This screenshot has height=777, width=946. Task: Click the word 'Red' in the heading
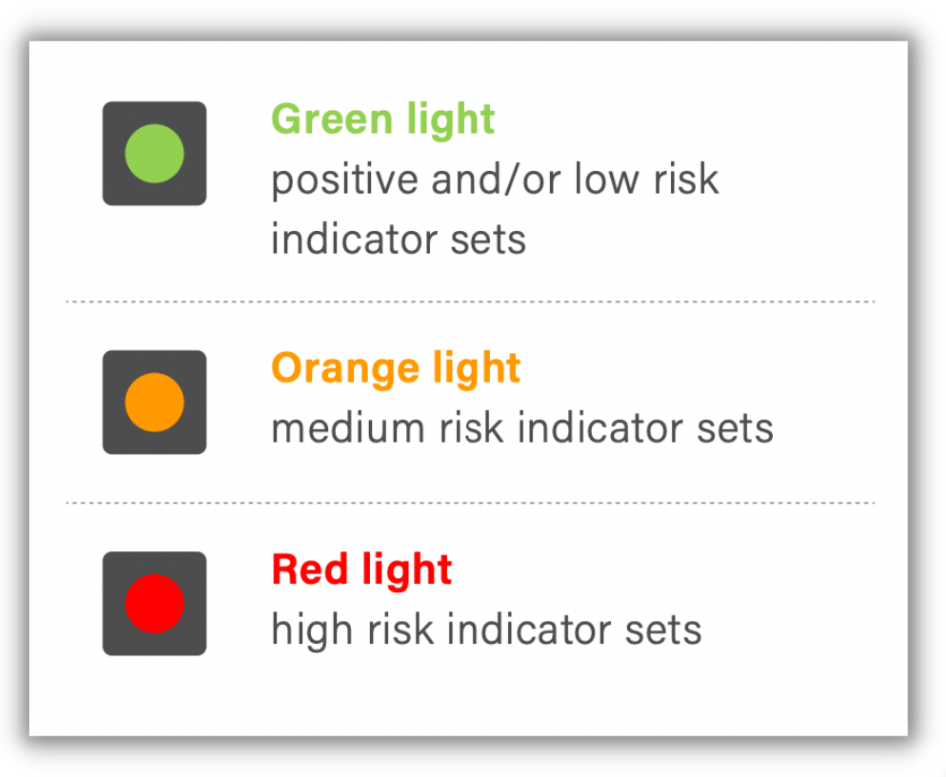pos(310,569)
